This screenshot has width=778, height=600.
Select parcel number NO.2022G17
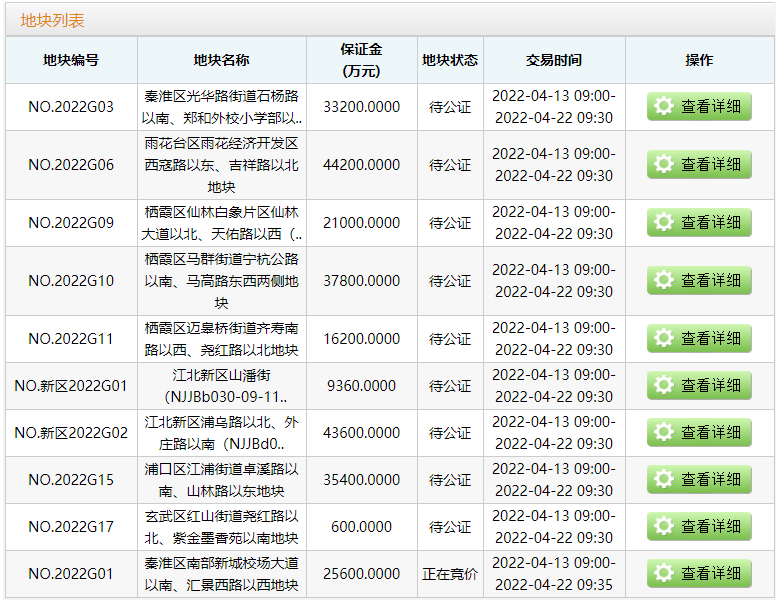(71, 527)
